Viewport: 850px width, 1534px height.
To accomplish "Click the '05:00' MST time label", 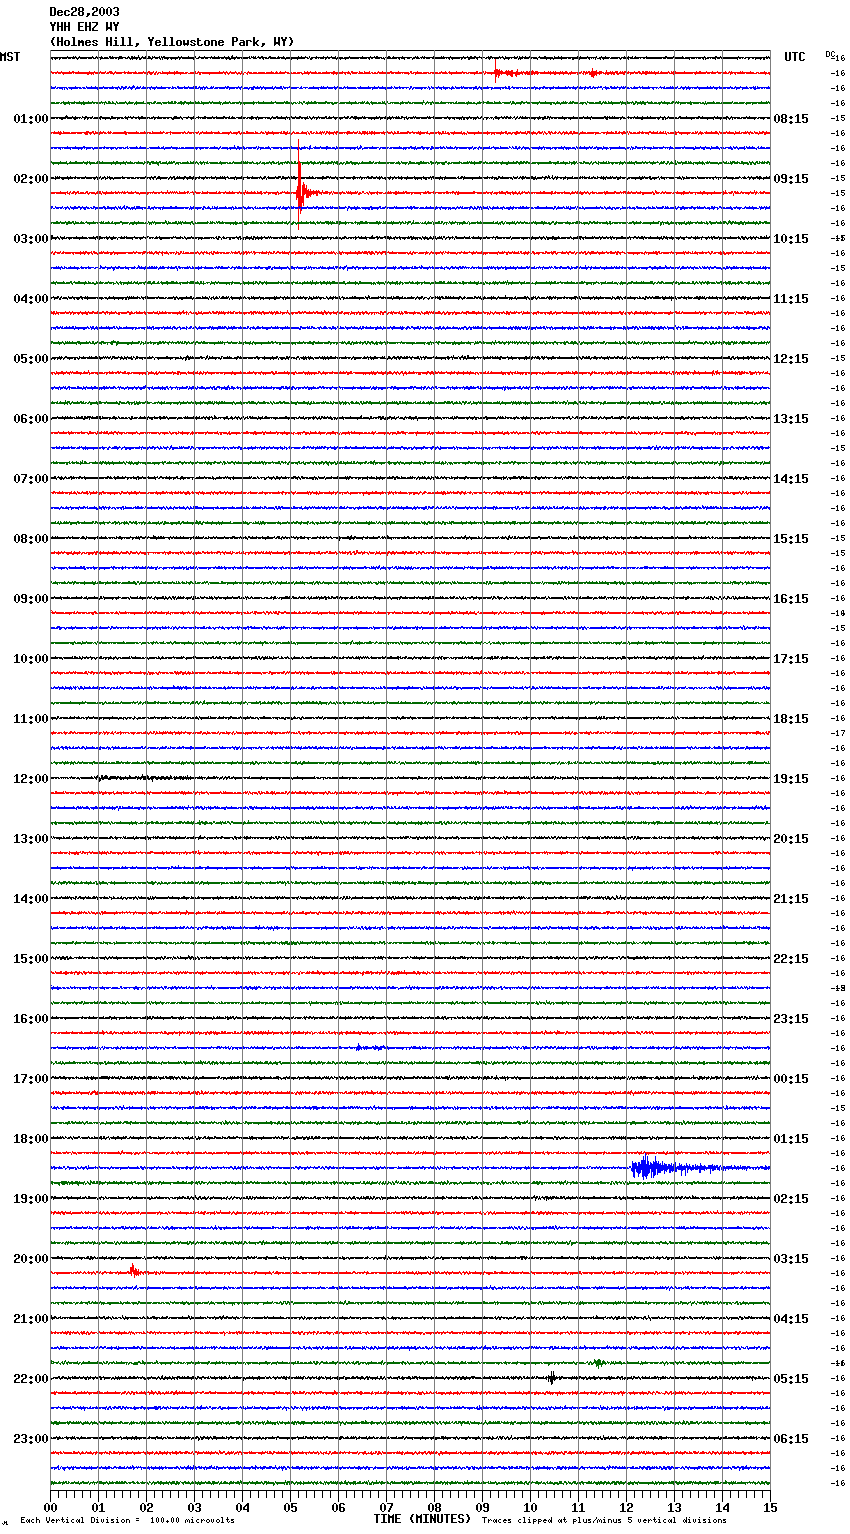I will pyautogui.click(x=31, y=359).
